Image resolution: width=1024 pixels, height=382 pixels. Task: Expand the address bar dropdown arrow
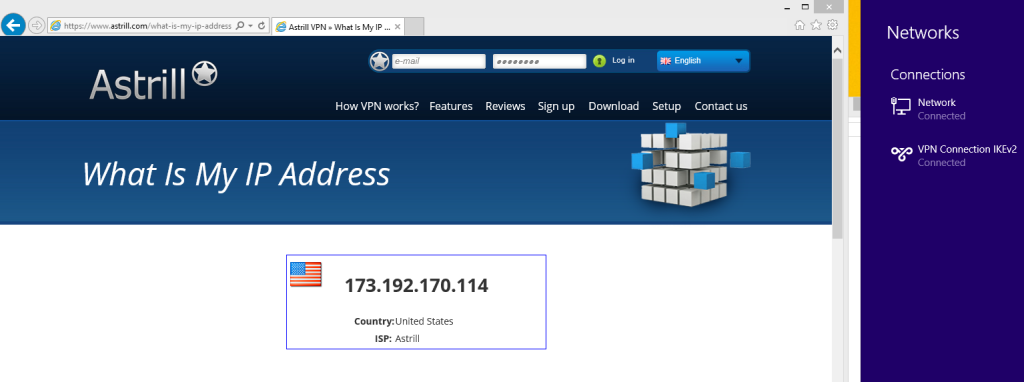pyautogui.click(x=251, y=26)
